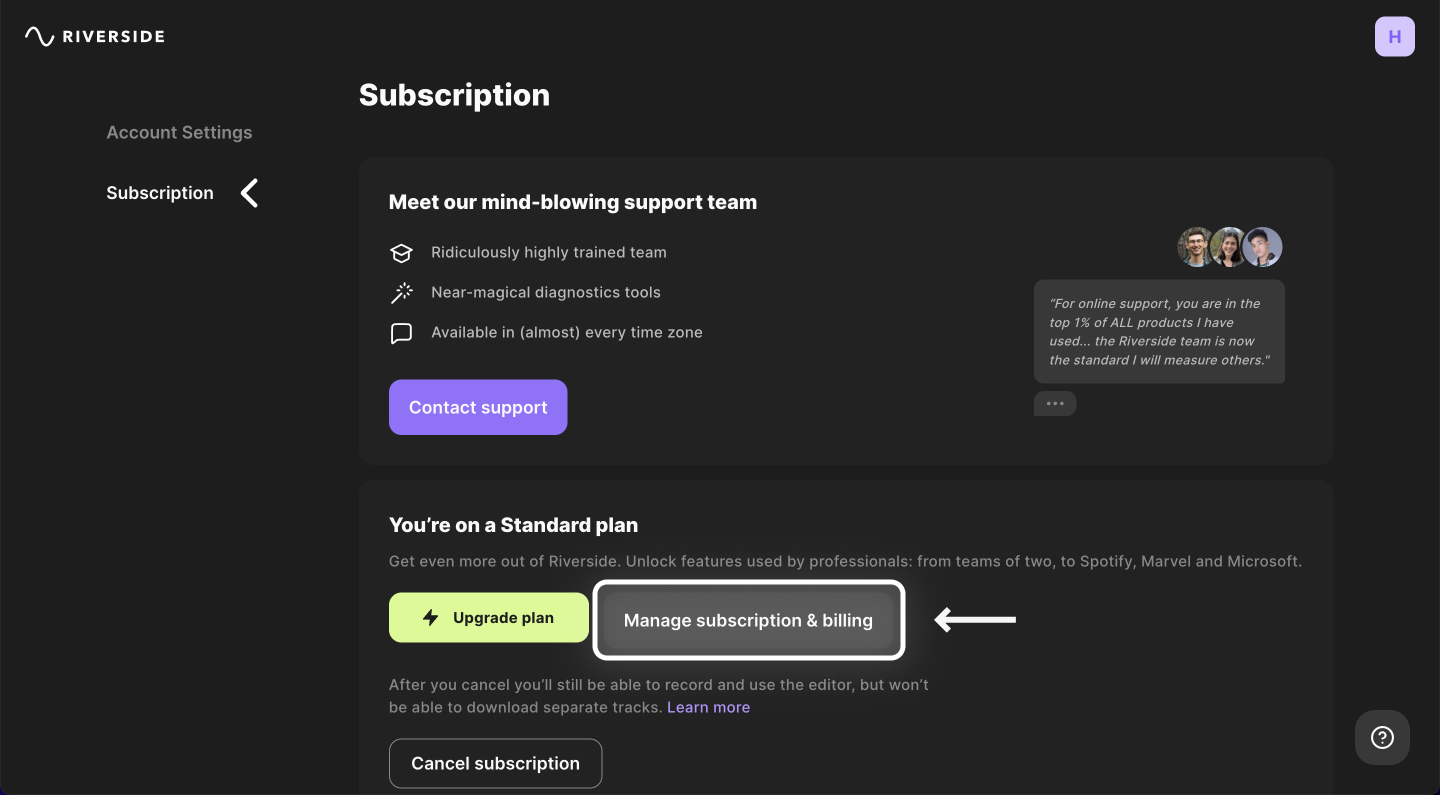Click the Riverside logo
Viewport: 1440px width, 795px height.
[x=95, y=37]
